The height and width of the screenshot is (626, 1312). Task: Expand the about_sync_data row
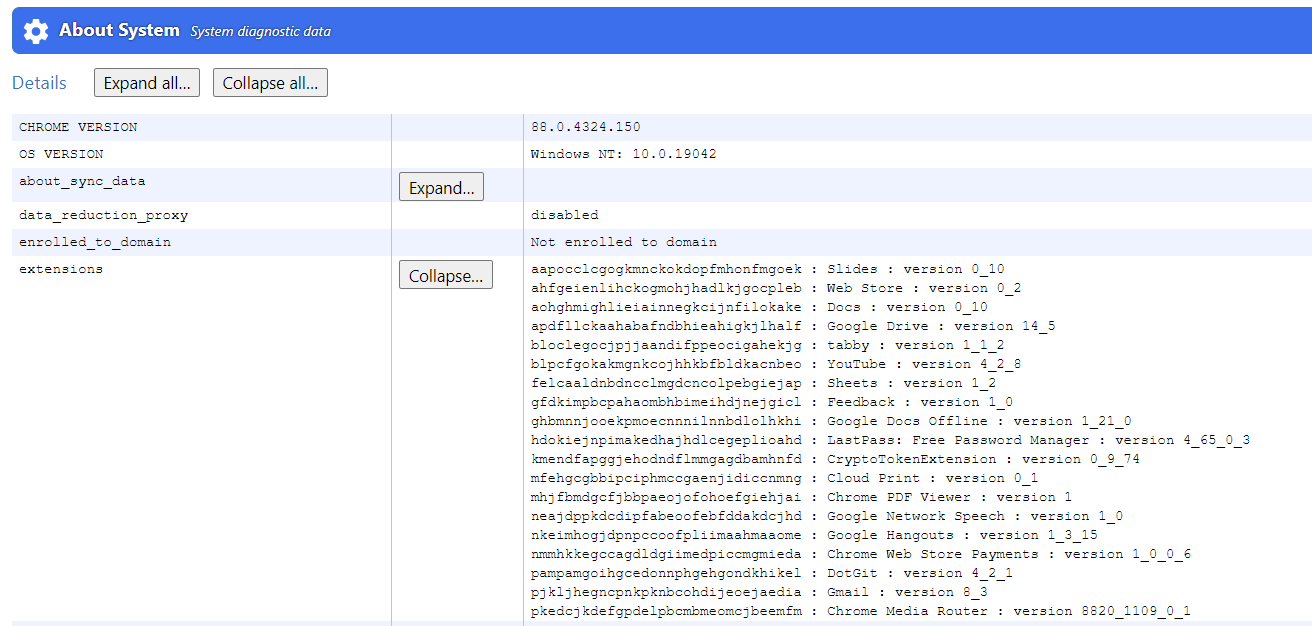click(441, 187)
